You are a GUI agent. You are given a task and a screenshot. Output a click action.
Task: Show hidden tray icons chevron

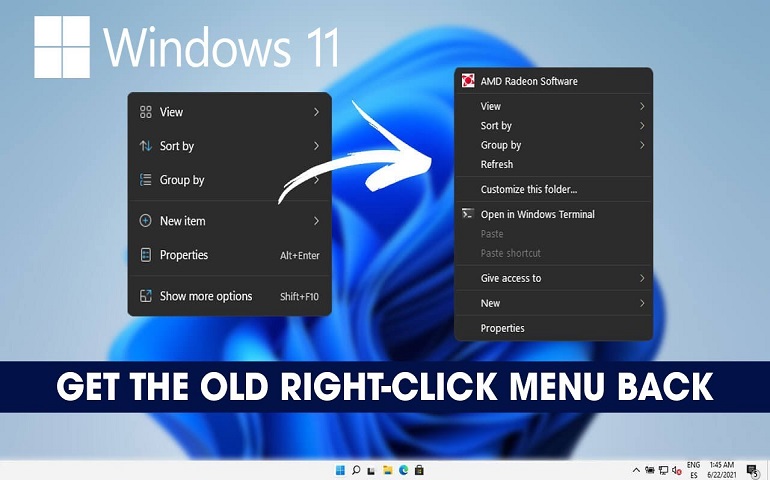click(636, 470)
